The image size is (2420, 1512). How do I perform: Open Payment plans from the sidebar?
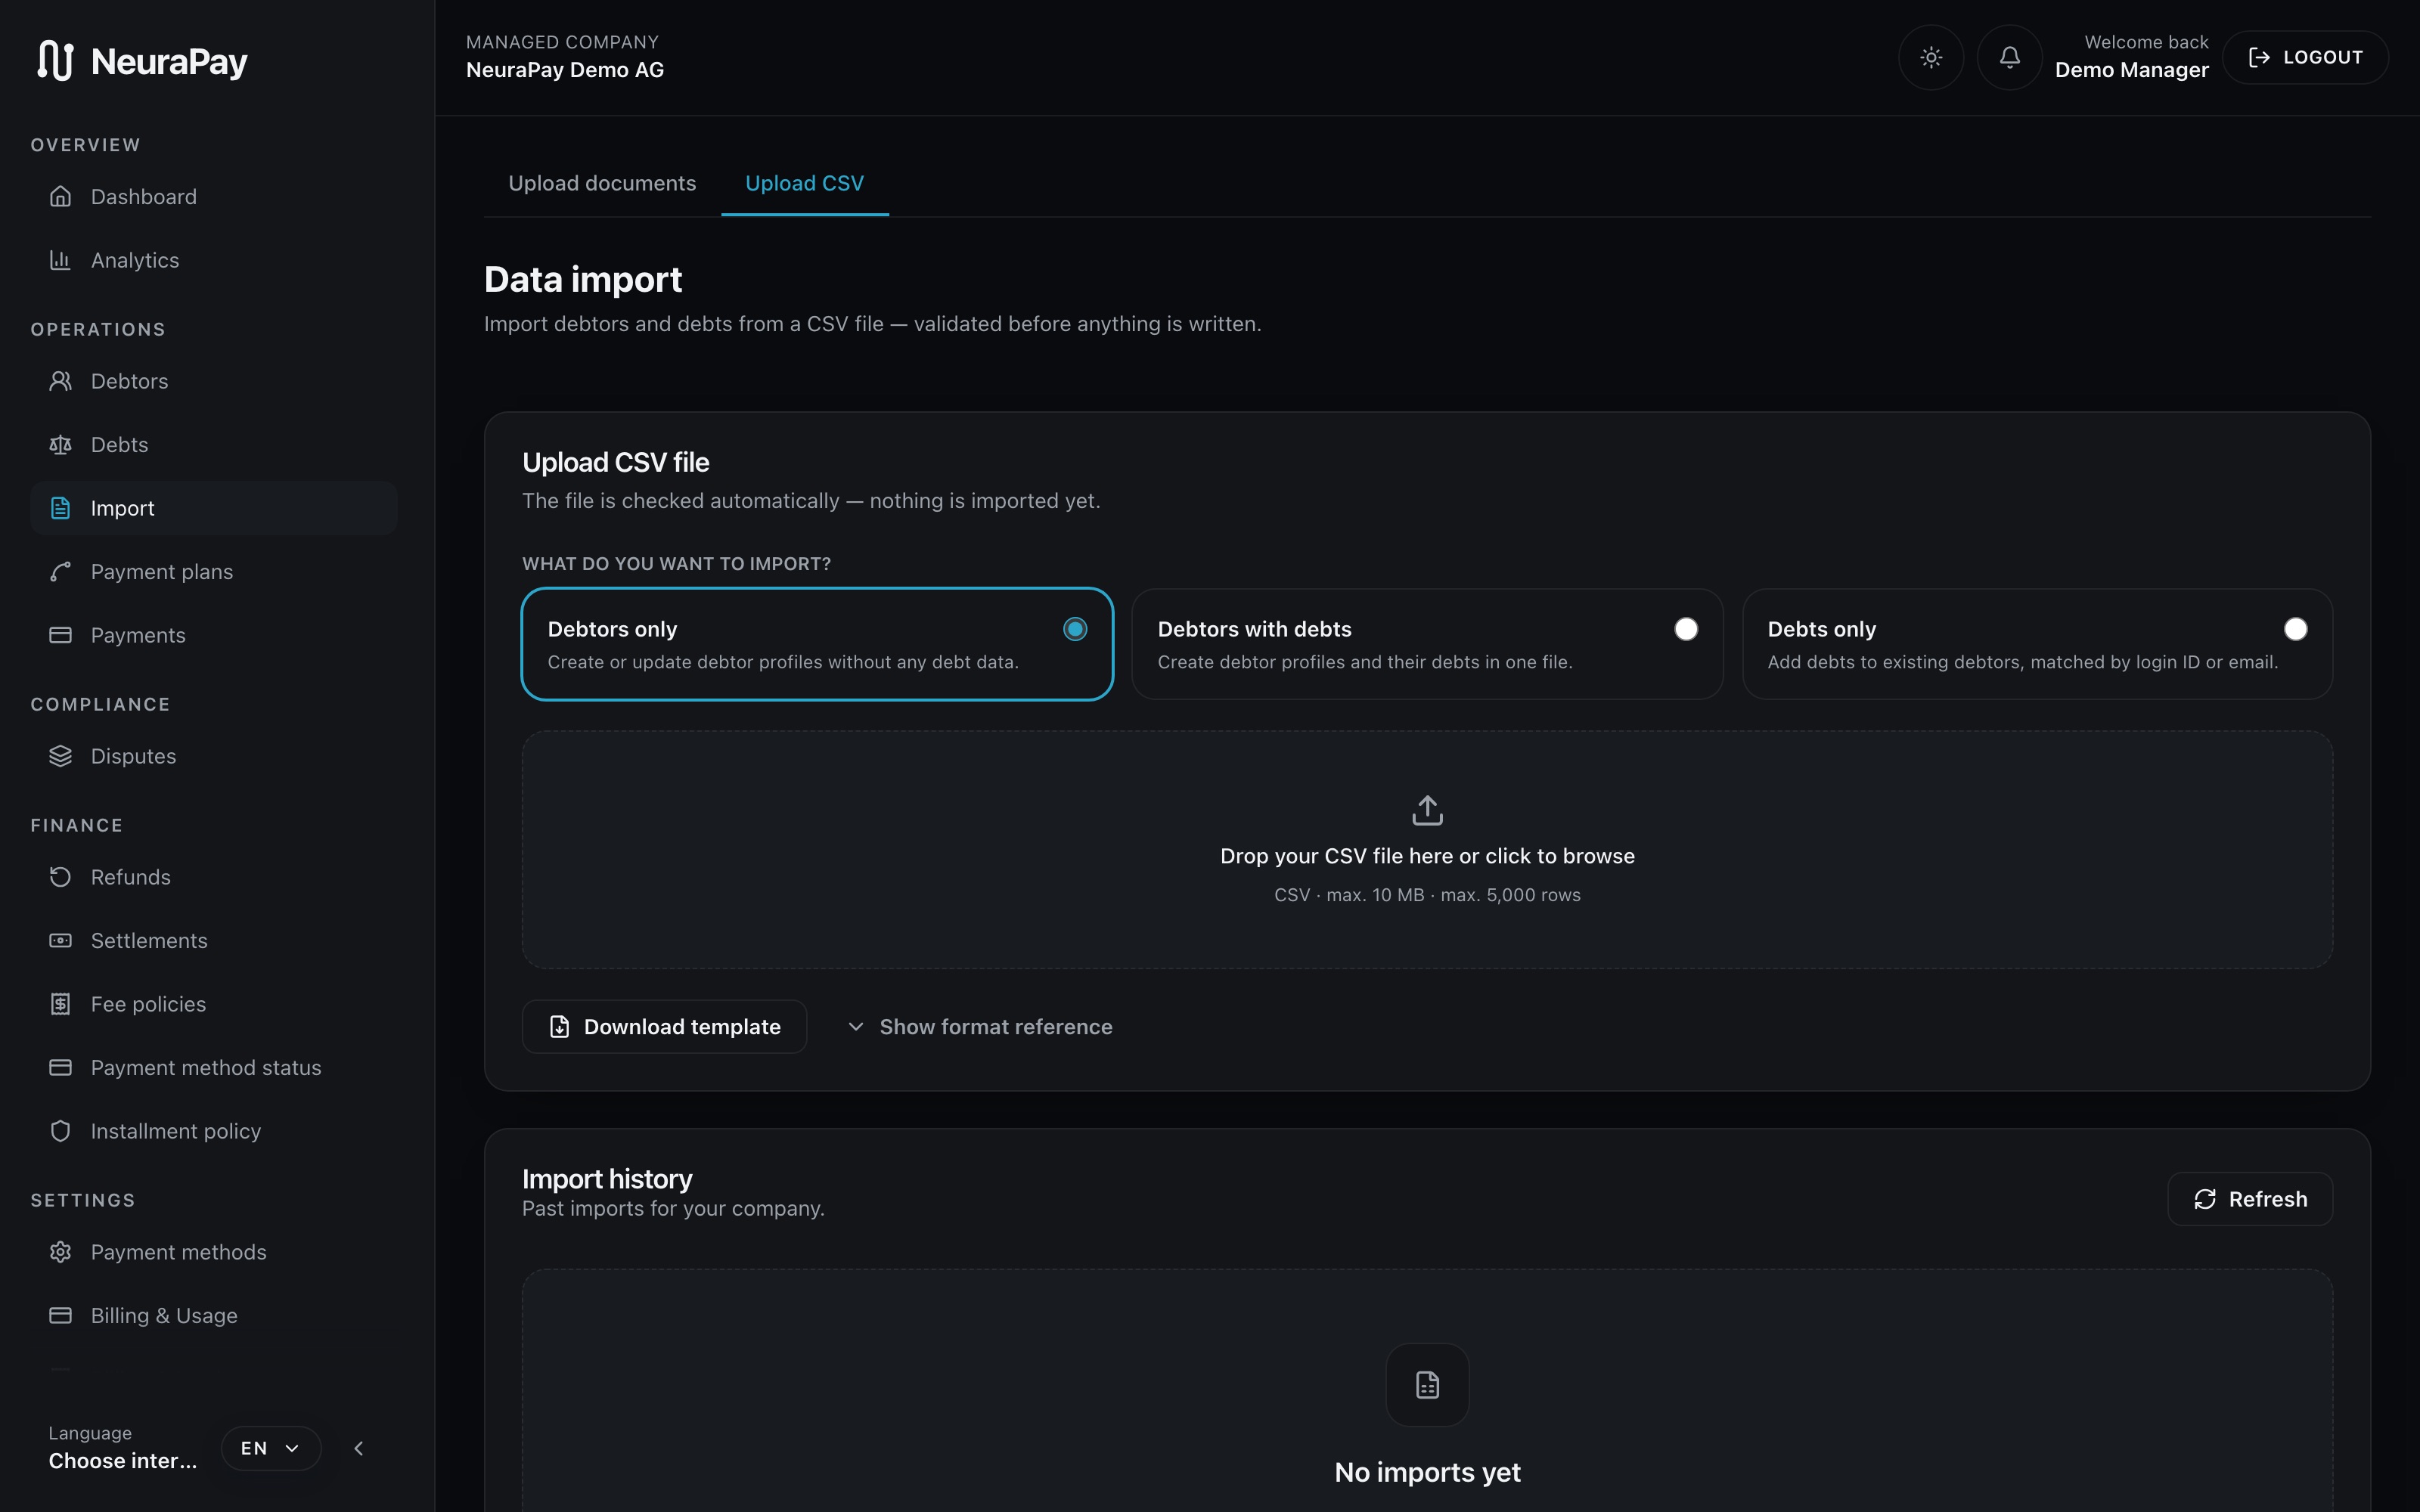214,572
